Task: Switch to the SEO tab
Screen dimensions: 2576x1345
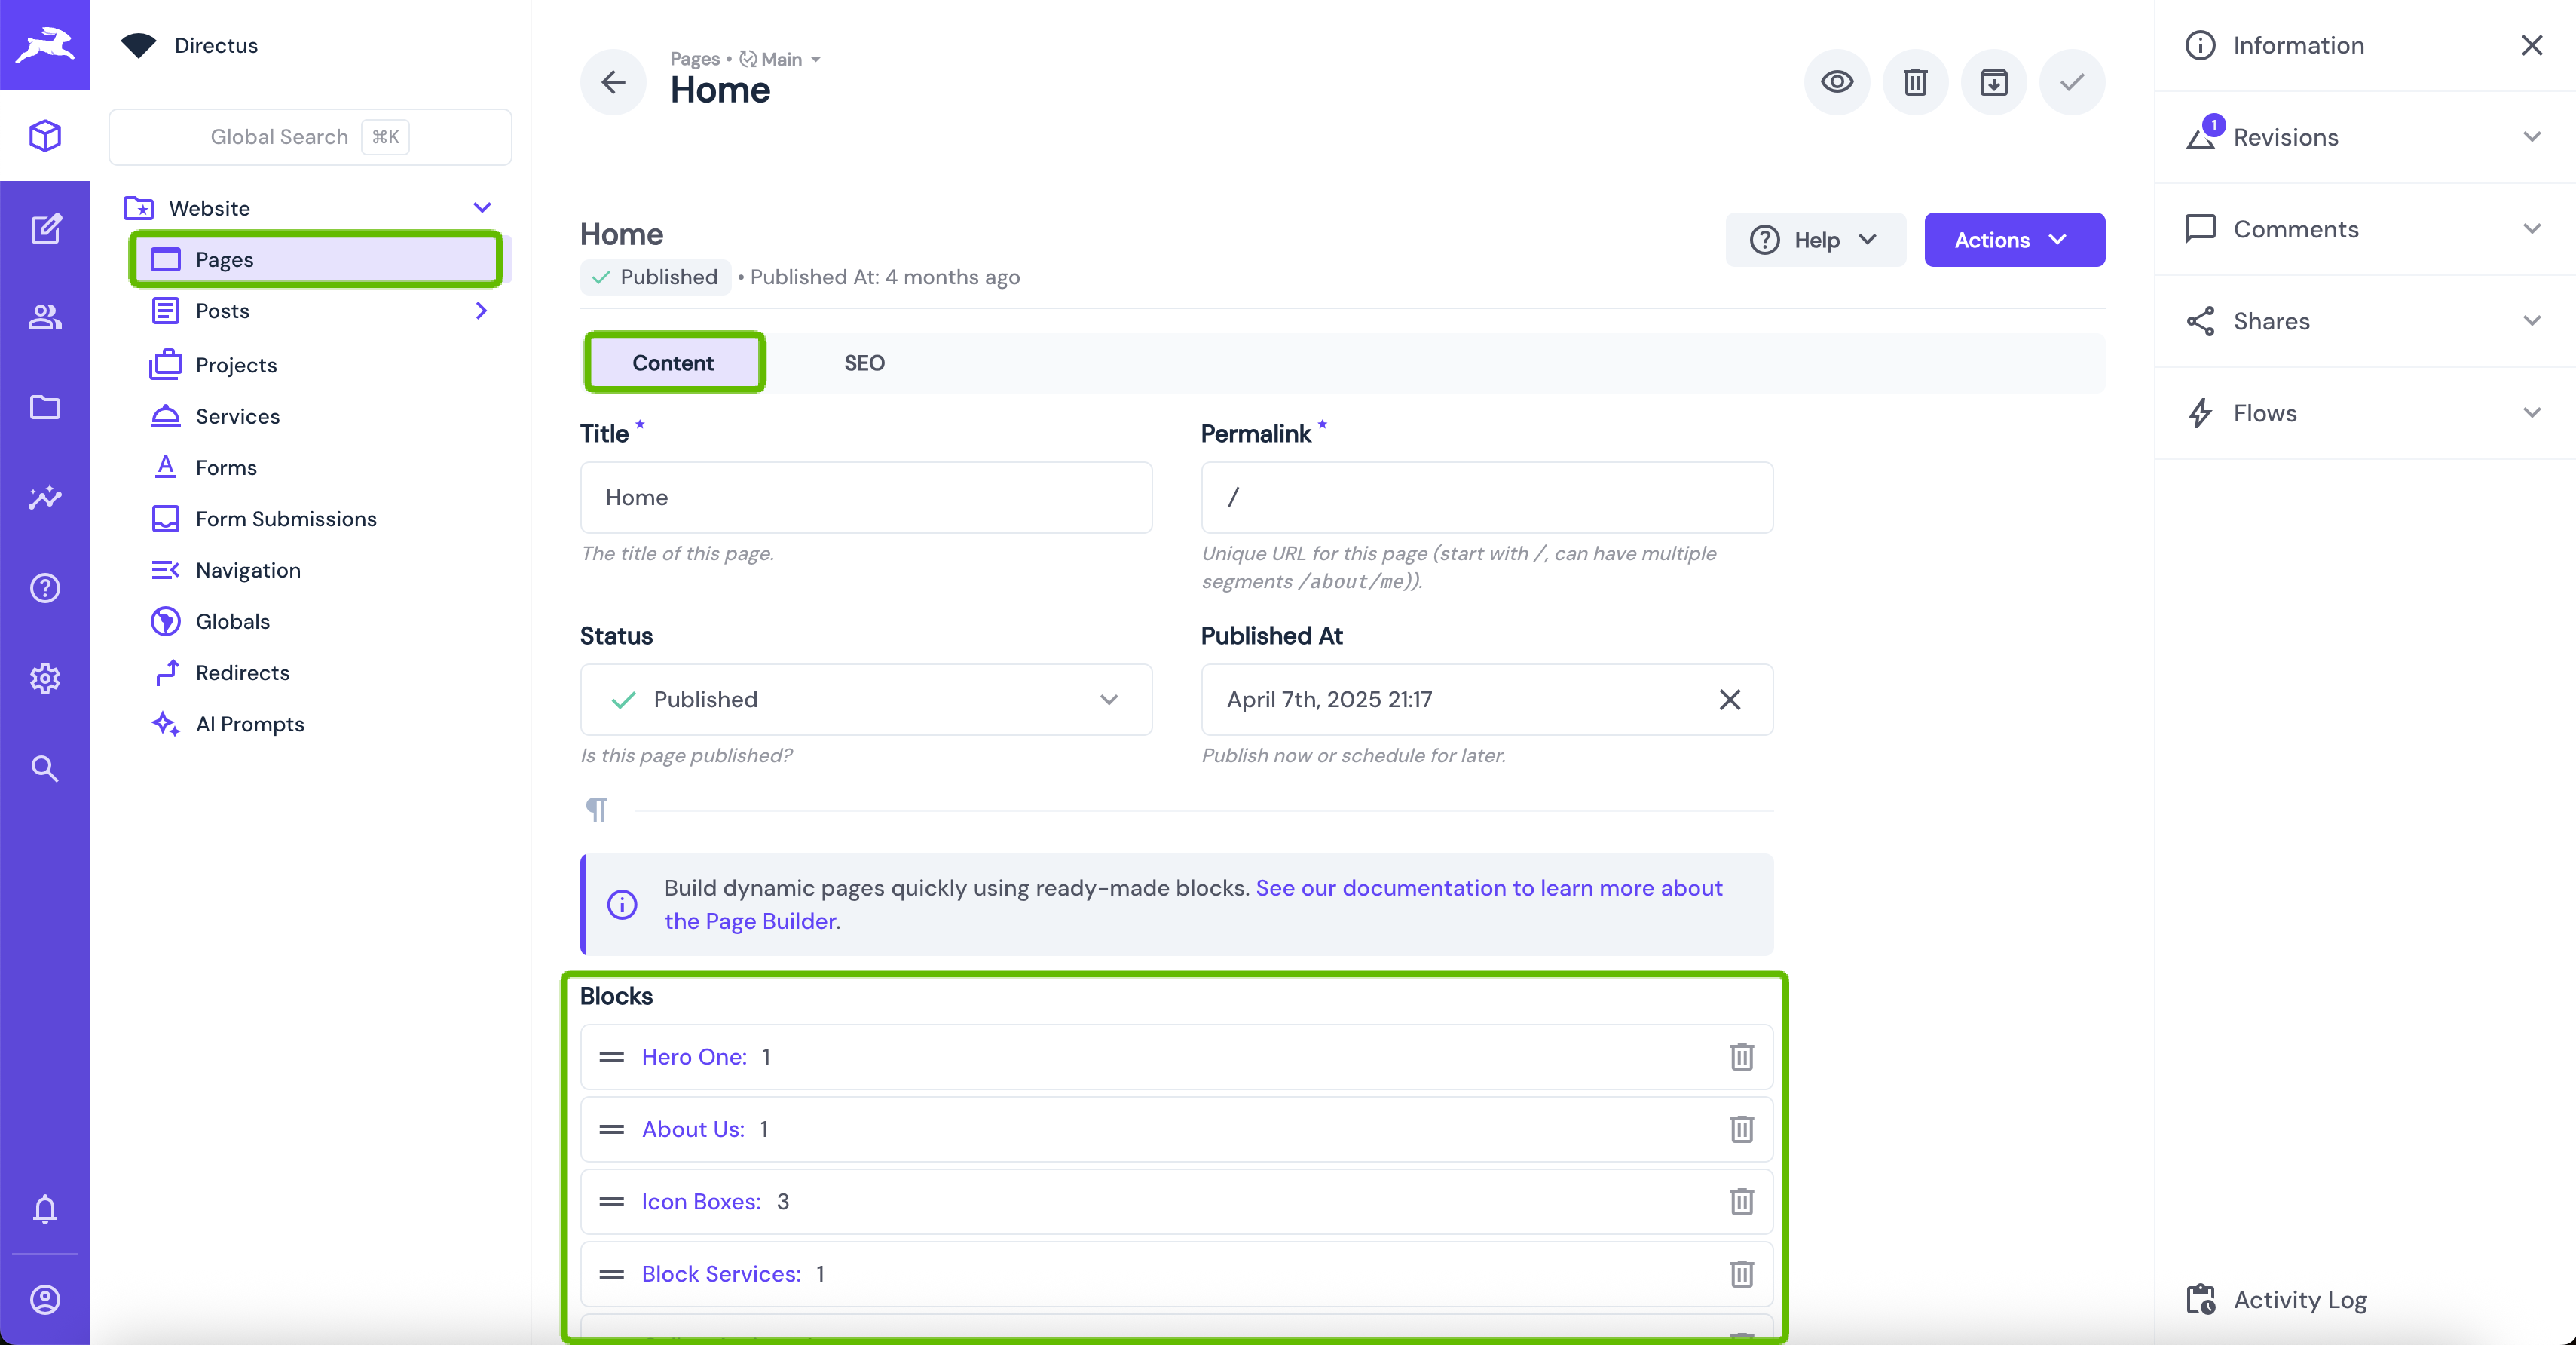Action: click(x=864, y=363)
